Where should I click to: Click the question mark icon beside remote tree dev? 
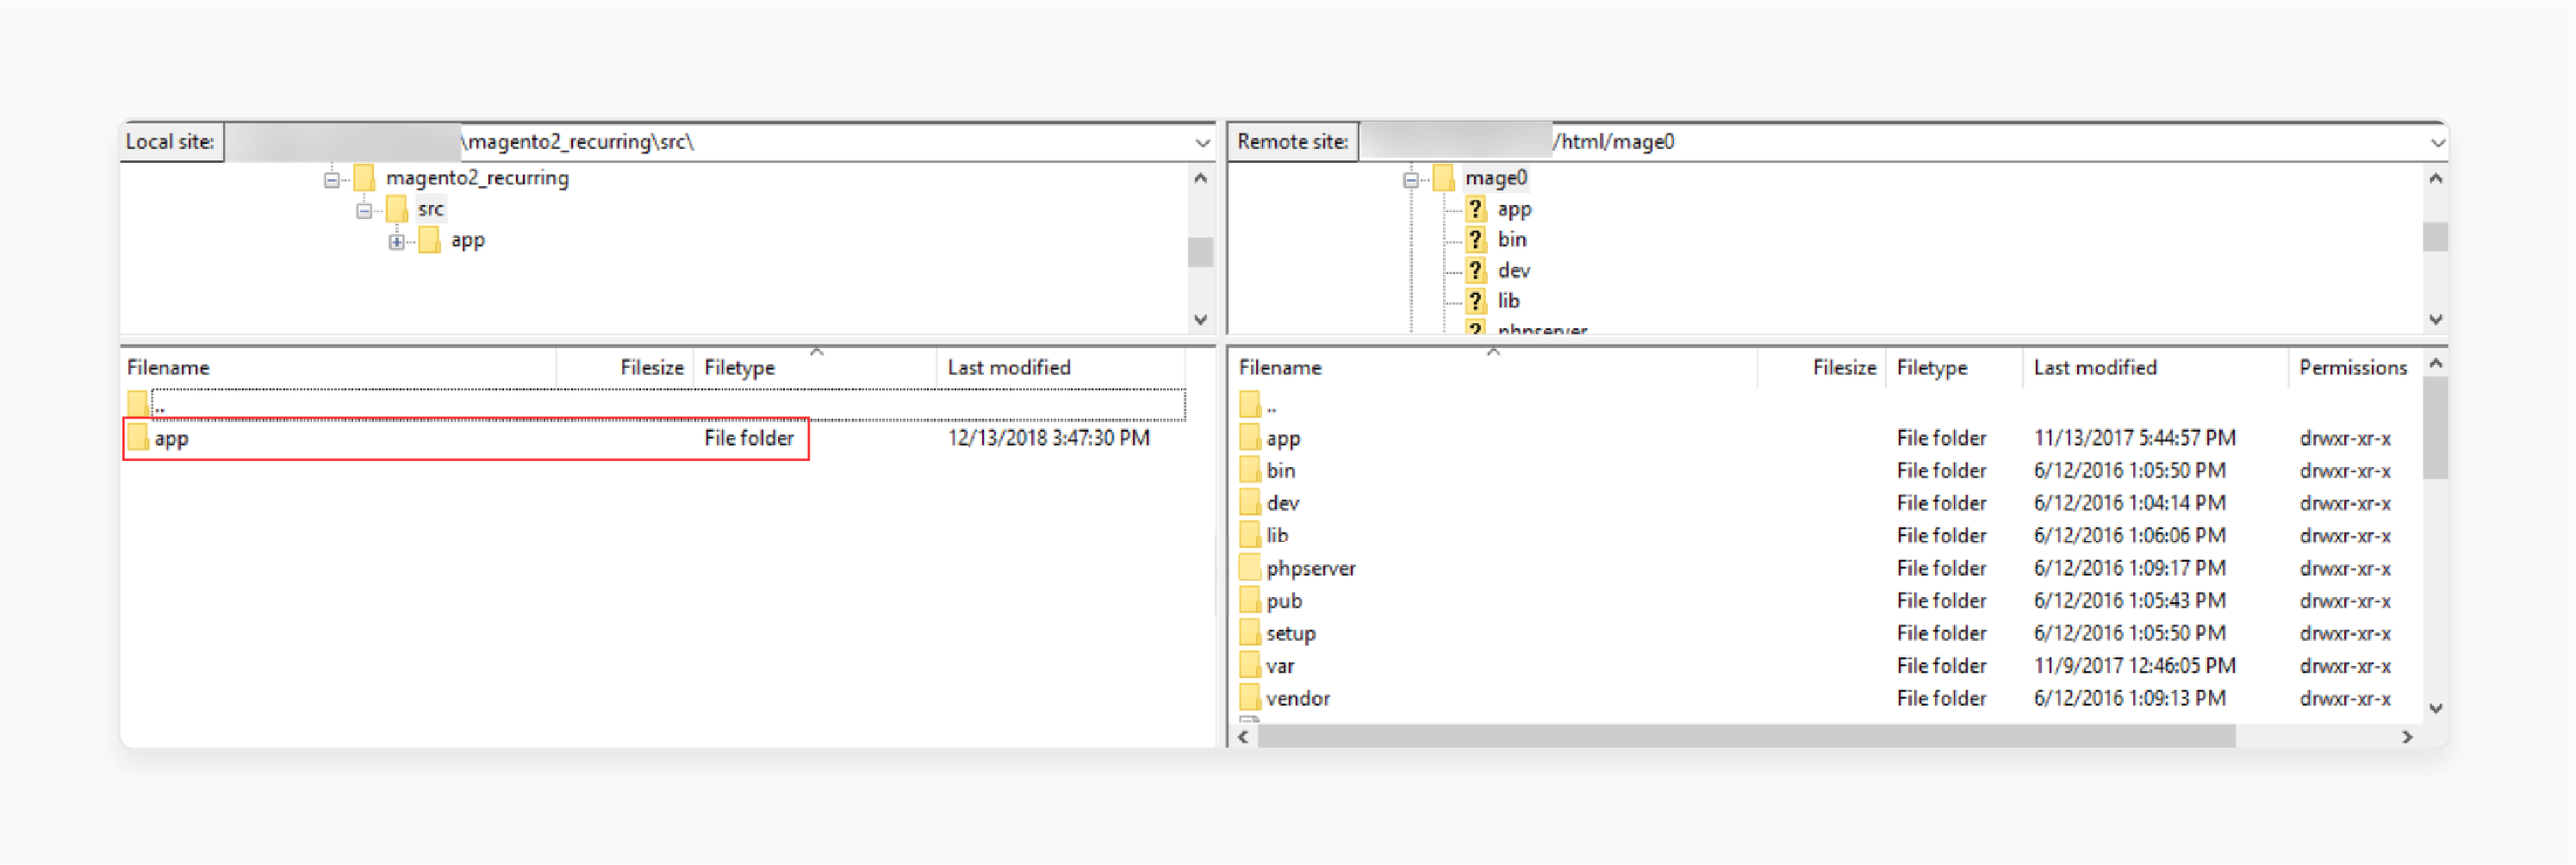1475,270
